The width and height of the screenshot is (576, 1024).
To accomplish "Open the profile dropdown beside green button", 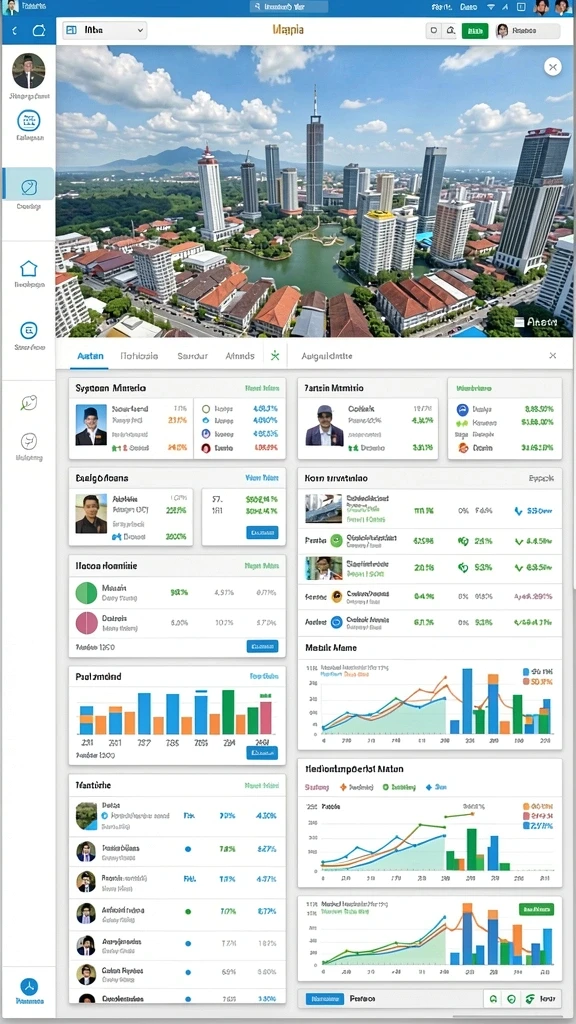I will click(527, 31).
